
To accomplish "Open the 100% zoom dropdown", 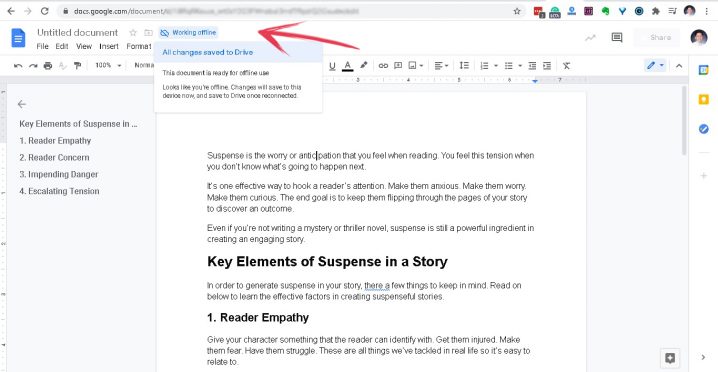I will 108,66.
